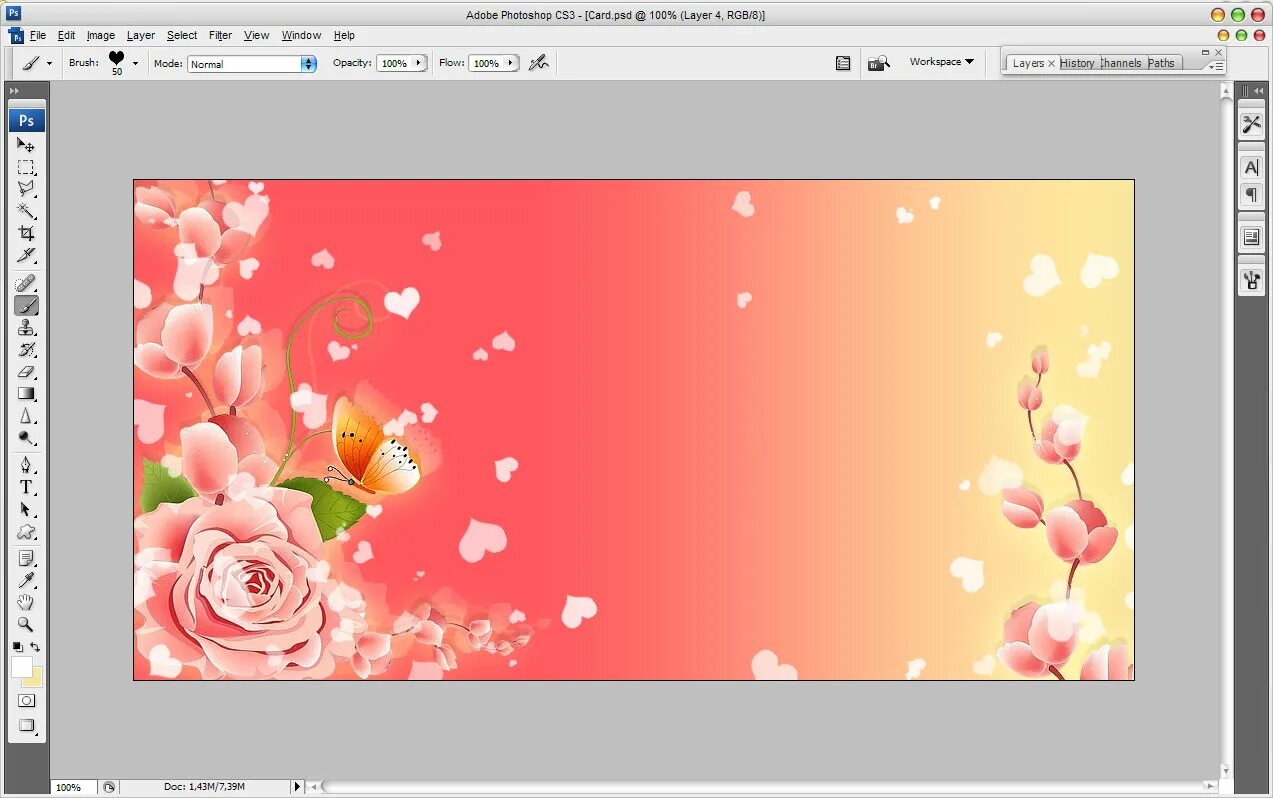Select the Rectangular Marquee tool

[26, 167]
